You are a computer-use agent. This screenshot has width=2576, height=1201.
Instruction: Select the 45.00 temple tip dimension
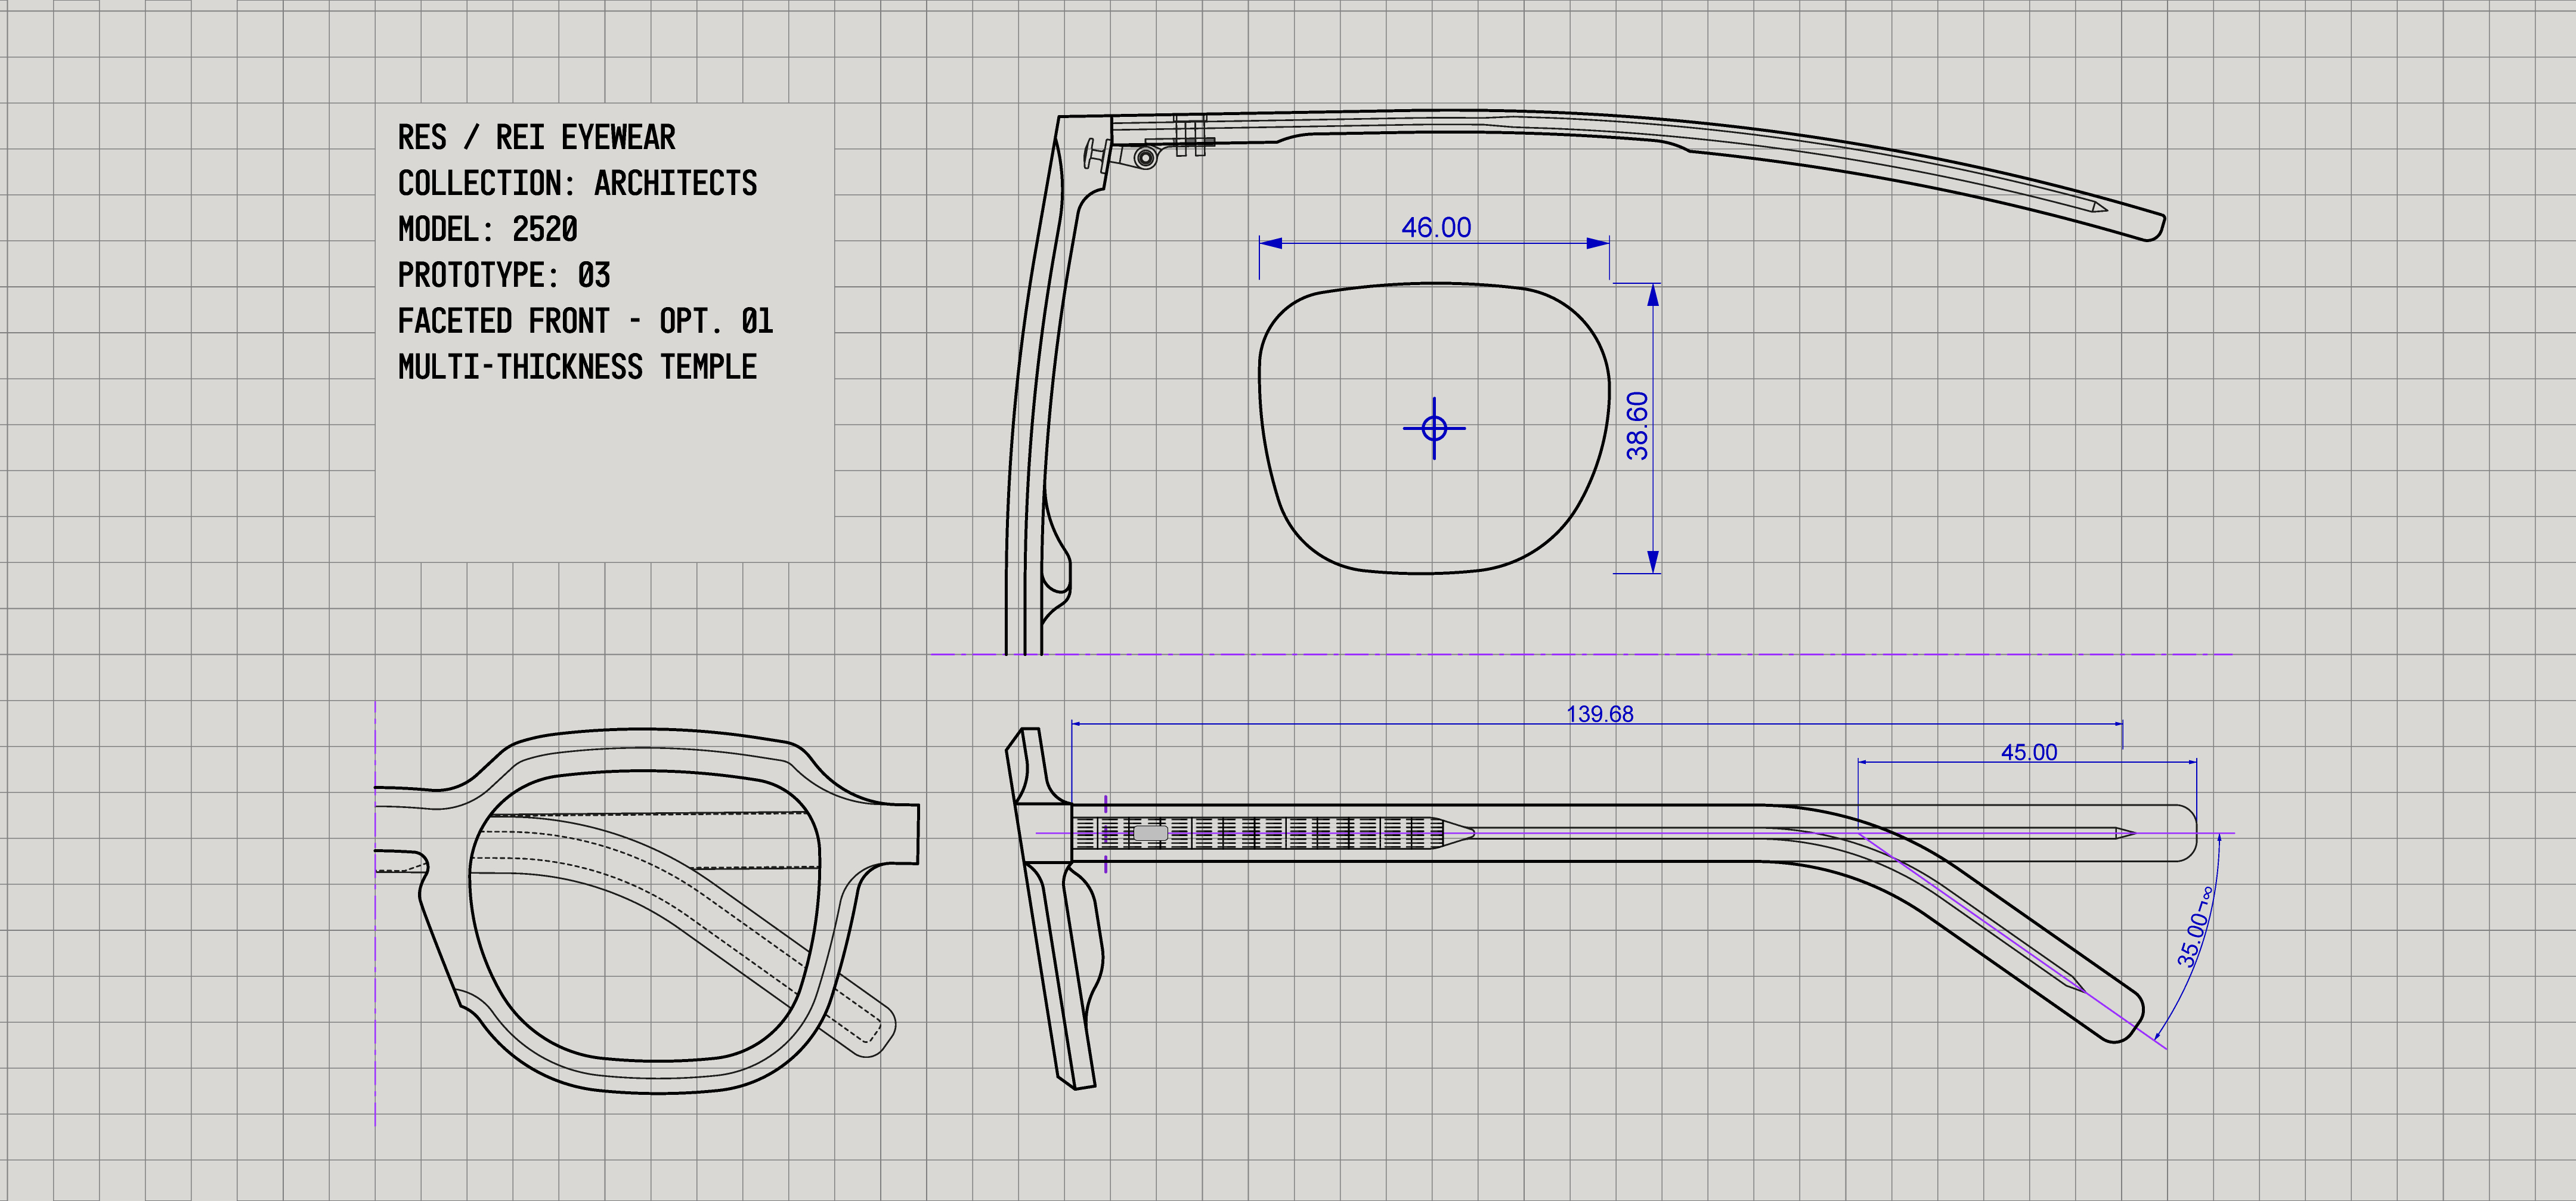2028,752
